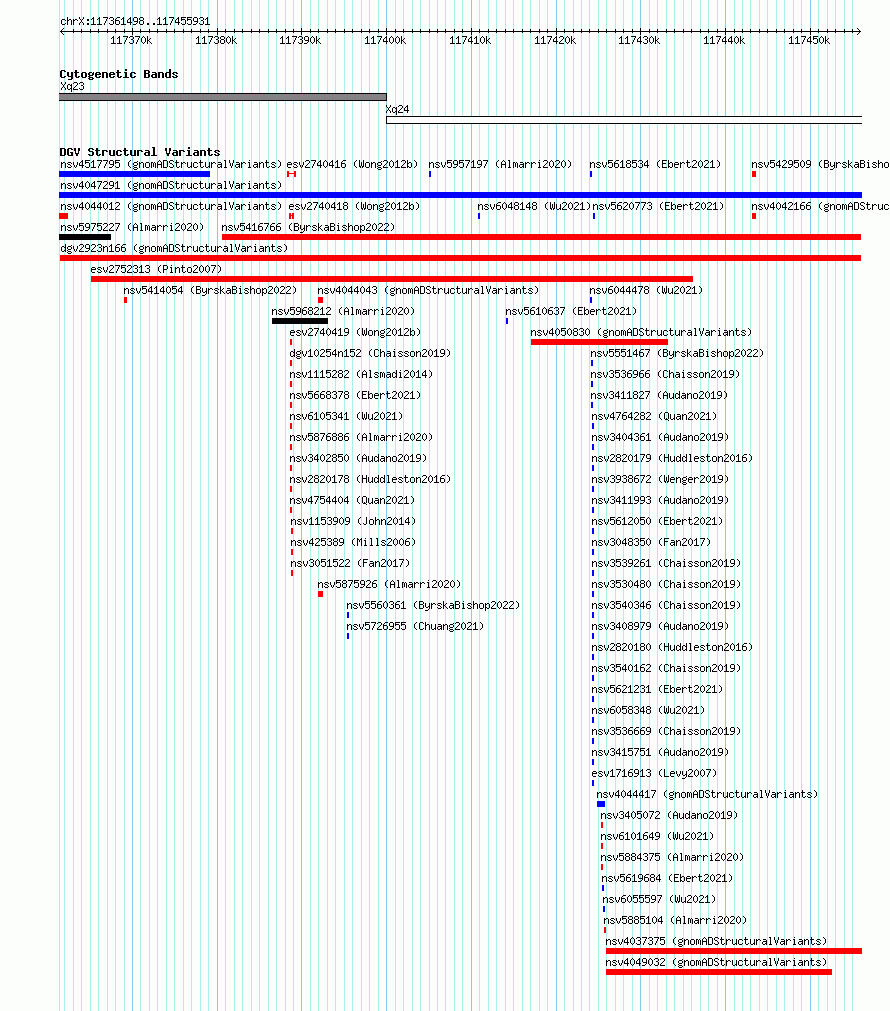This screenshot has height=1011, width=890.
Task: Click nsv3405072 (Audano2019) label
Action: (669, 815)
